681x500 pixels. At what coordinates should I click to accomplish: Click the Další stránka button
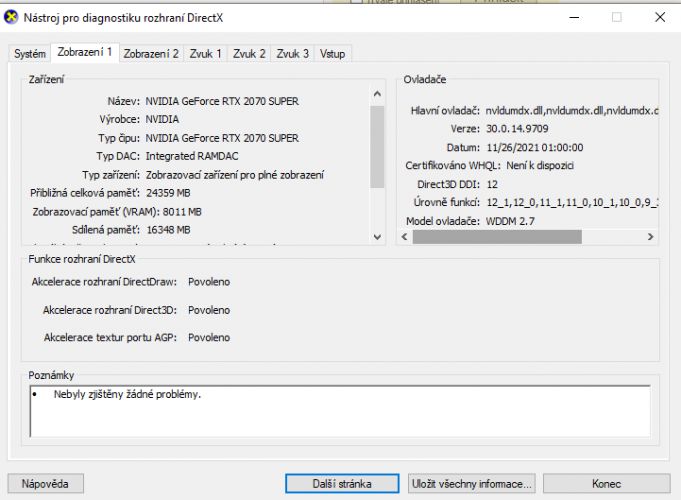[342, 483]
